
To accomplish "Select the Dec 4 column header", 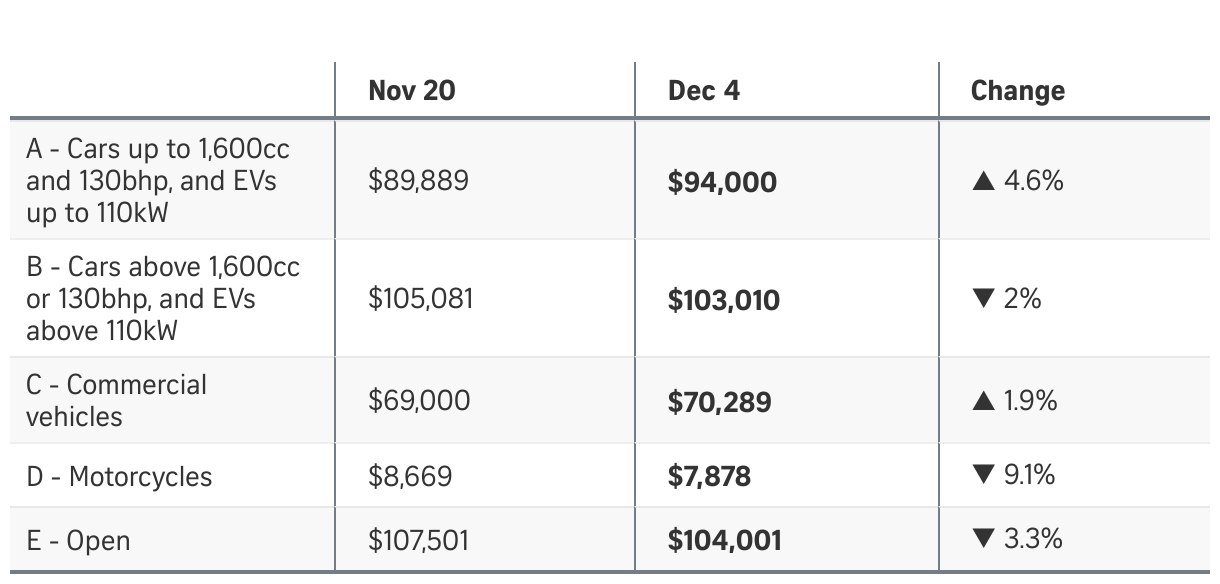I will pyautogui.click(x=704, y=91).
